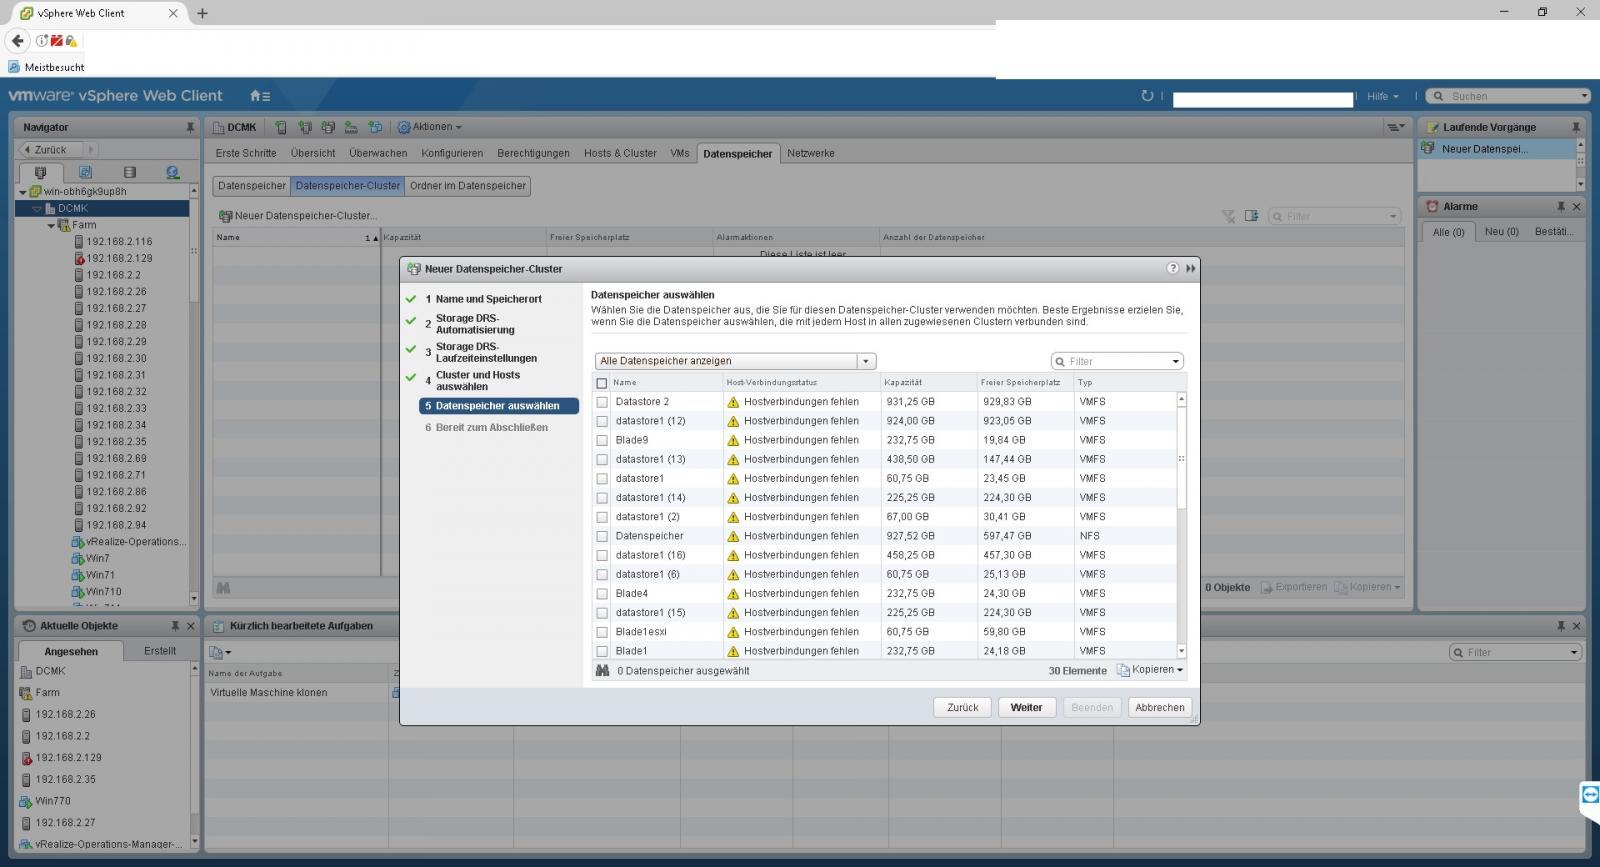The height and width of the screenshot is (867, 1600).
Task: Collapse the DCMK tree node
Action: click(x=37, y=209)
